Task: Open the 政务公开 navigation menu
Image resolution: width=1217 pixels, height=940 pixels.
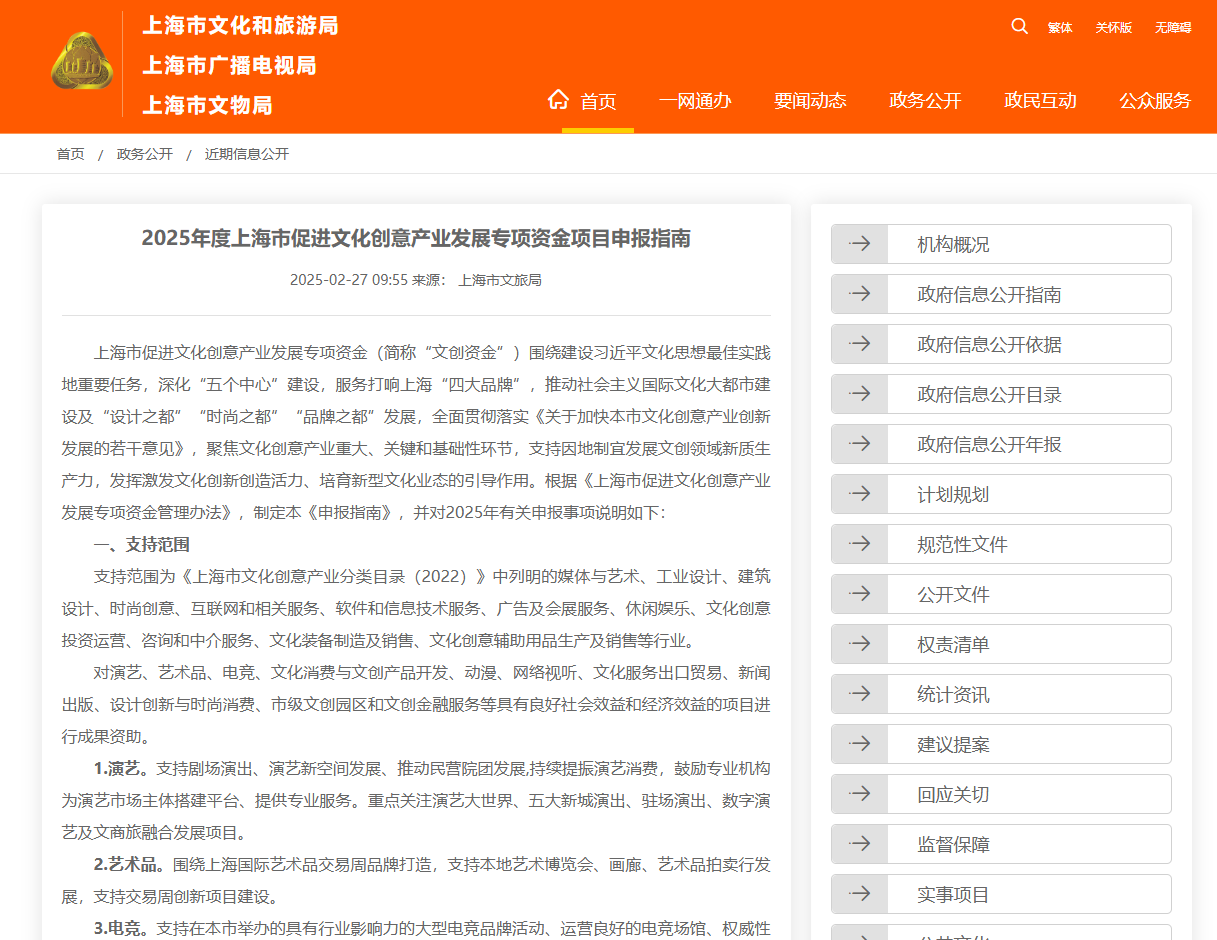Action: [x=925, y=100]
